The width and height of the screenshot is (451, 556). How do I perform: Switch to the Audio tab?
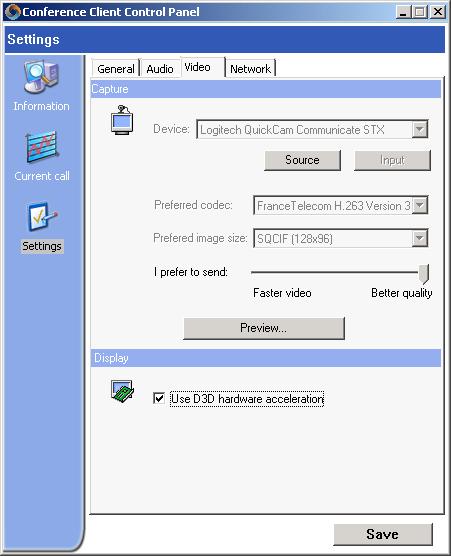click(x=160, y=68)
